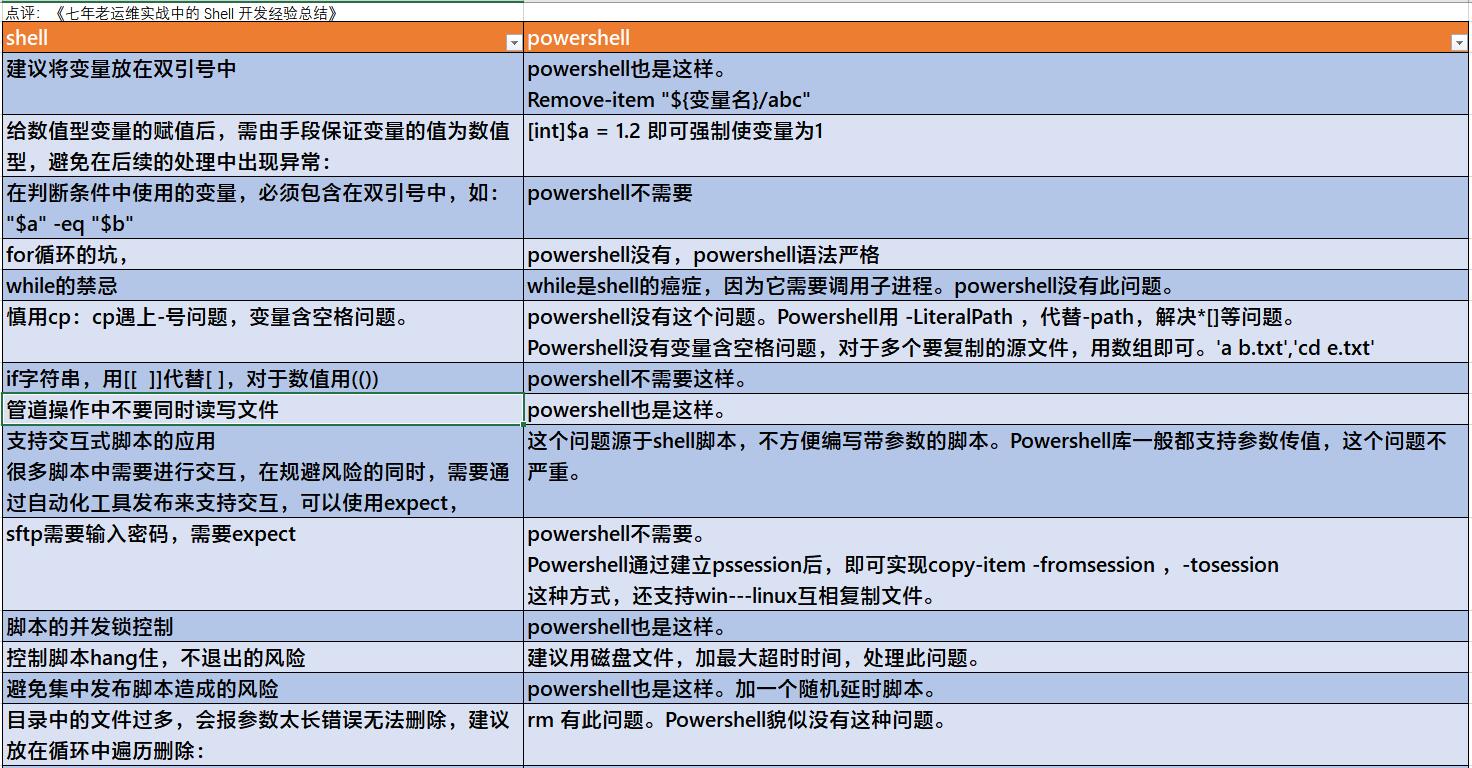1472x768 pixels.
Task: Select cell 'if字符串，用[[ ]]代替[ ]'
Action: pyautogui.click(x=263, y=379)
